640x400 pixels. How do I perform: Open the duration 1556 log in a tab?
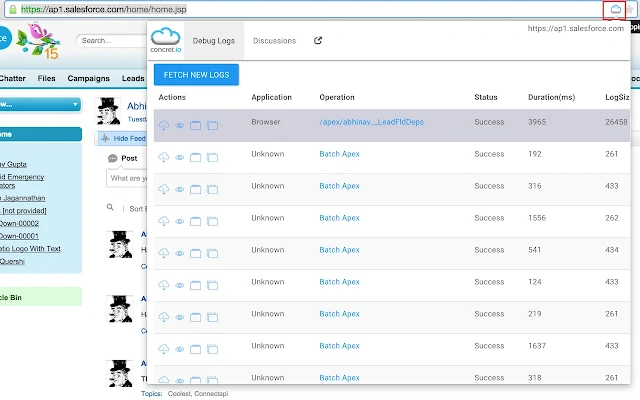tap(196, 221)
